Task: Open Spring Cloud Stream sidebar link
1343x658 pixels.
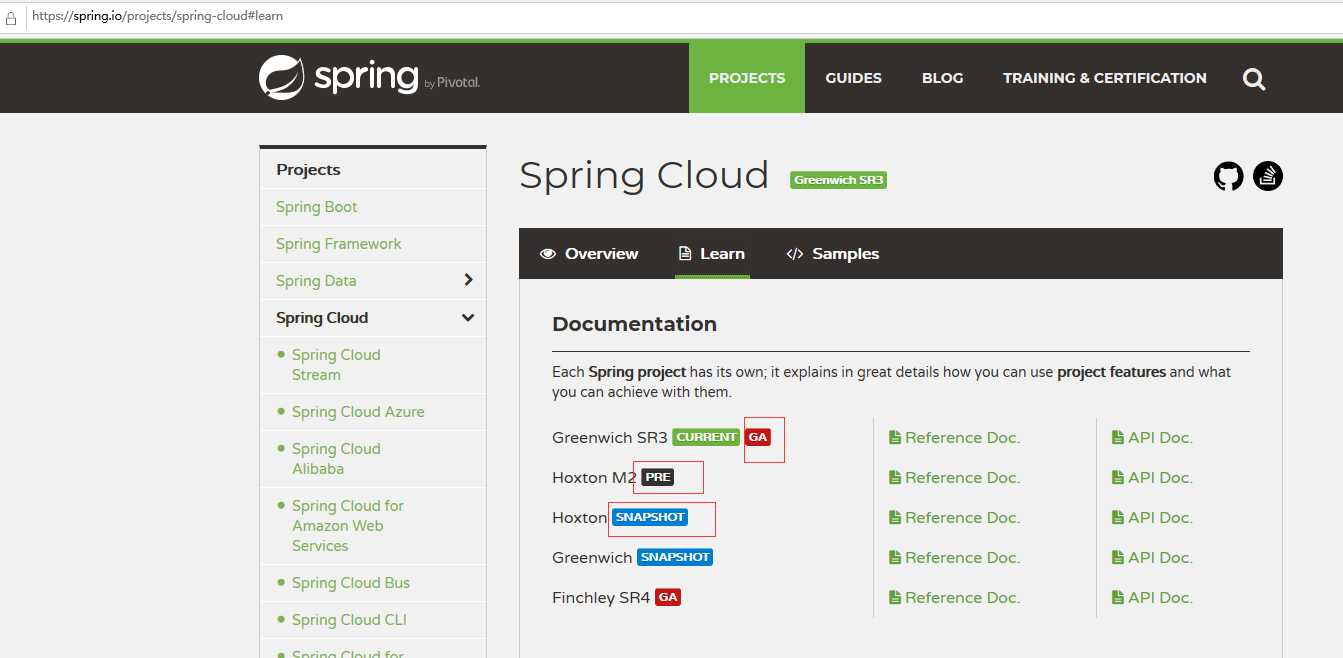Action: pyautogui.click(x=336, y=364)
